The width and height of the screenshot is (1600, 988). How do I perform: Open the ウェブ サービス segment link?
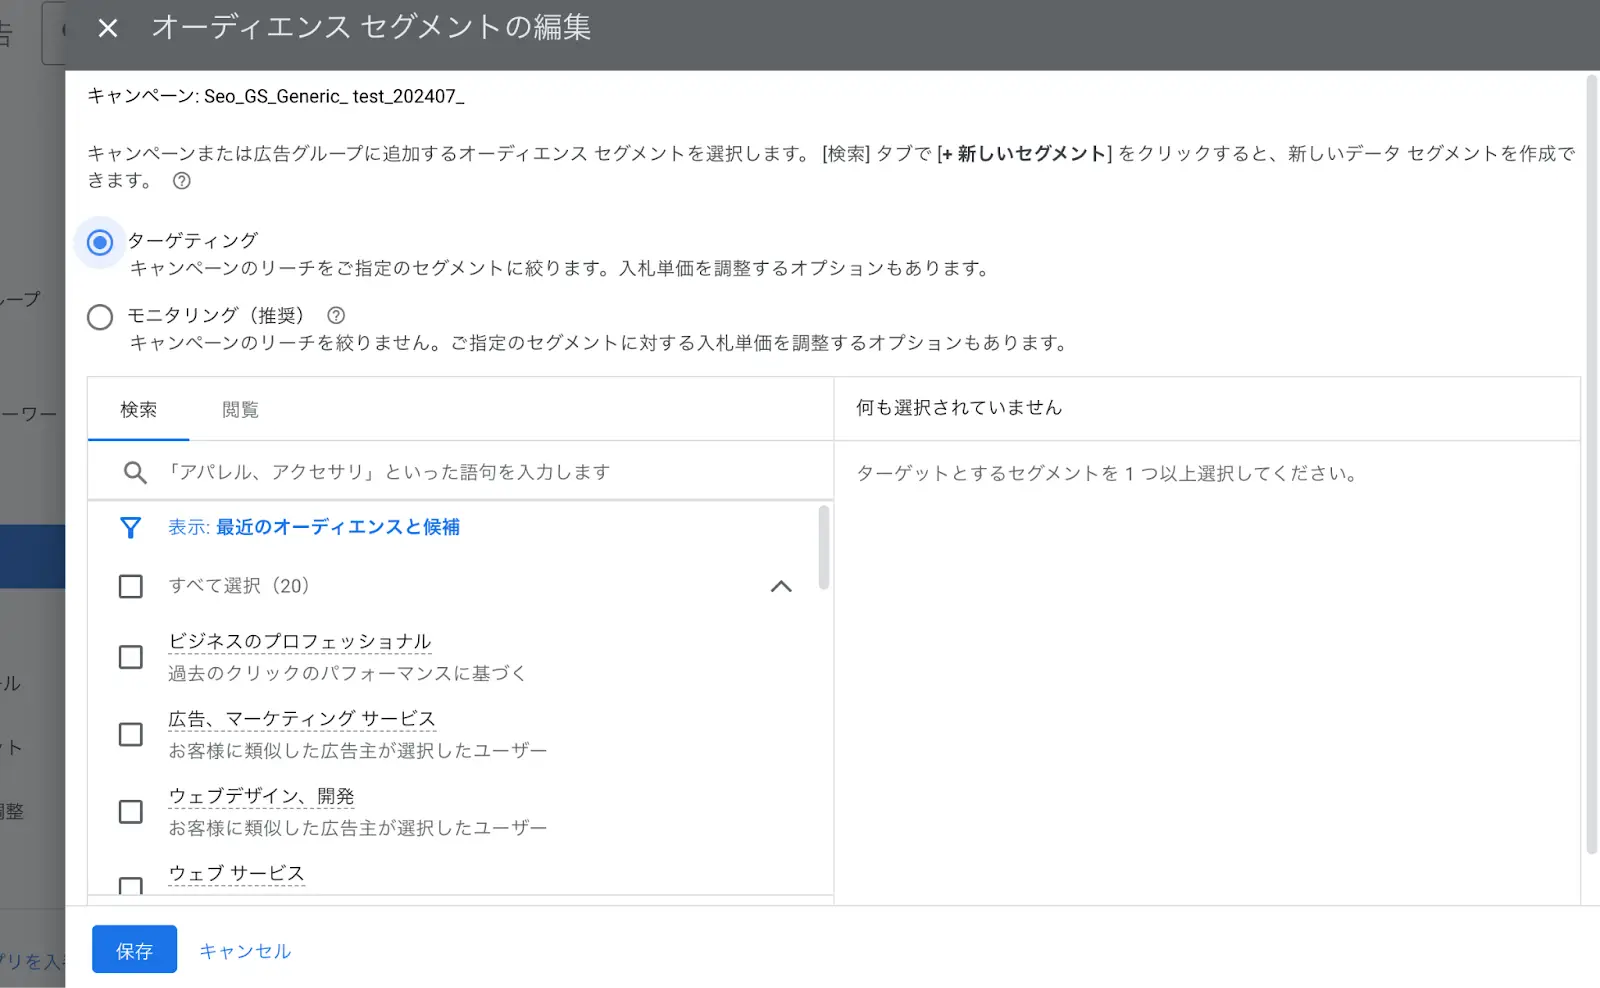pyautogui.click(x=236, y=872)
